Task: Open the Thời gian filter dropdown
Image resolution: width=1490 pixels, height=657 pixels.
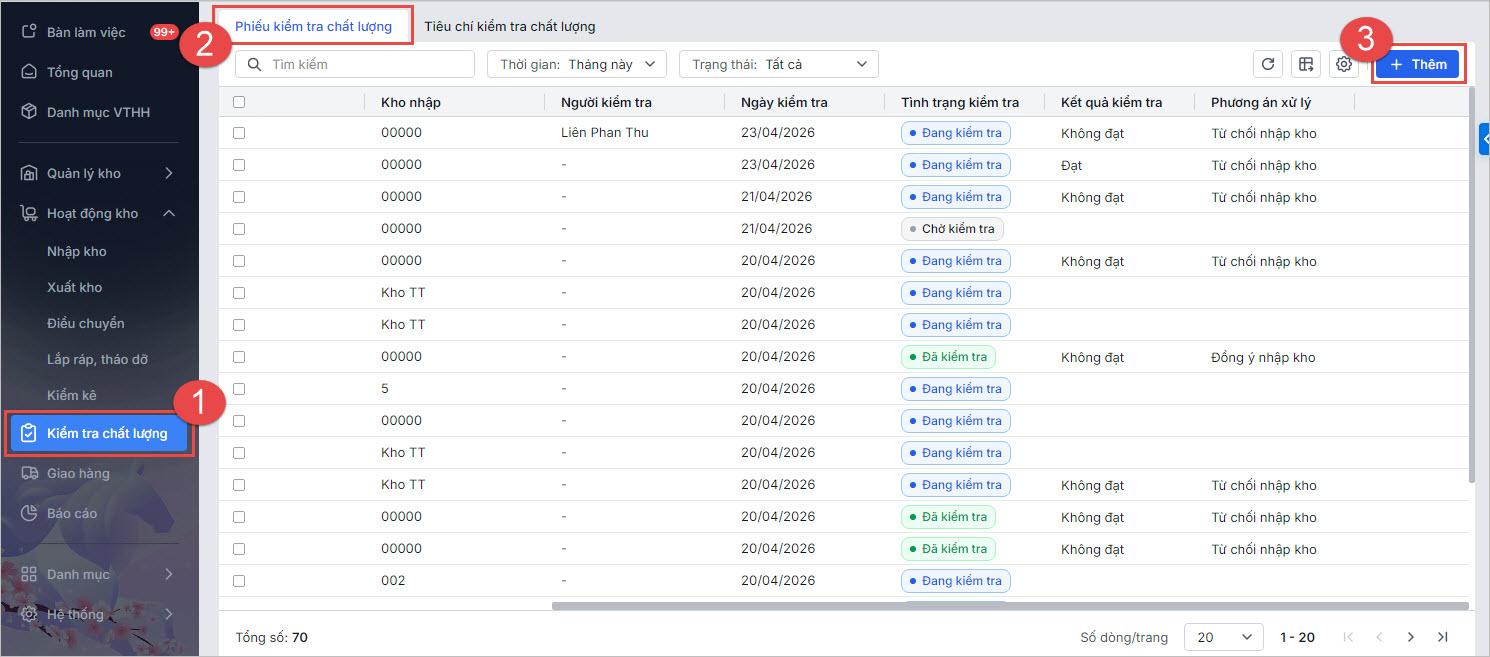Action: tap(577, 64)
